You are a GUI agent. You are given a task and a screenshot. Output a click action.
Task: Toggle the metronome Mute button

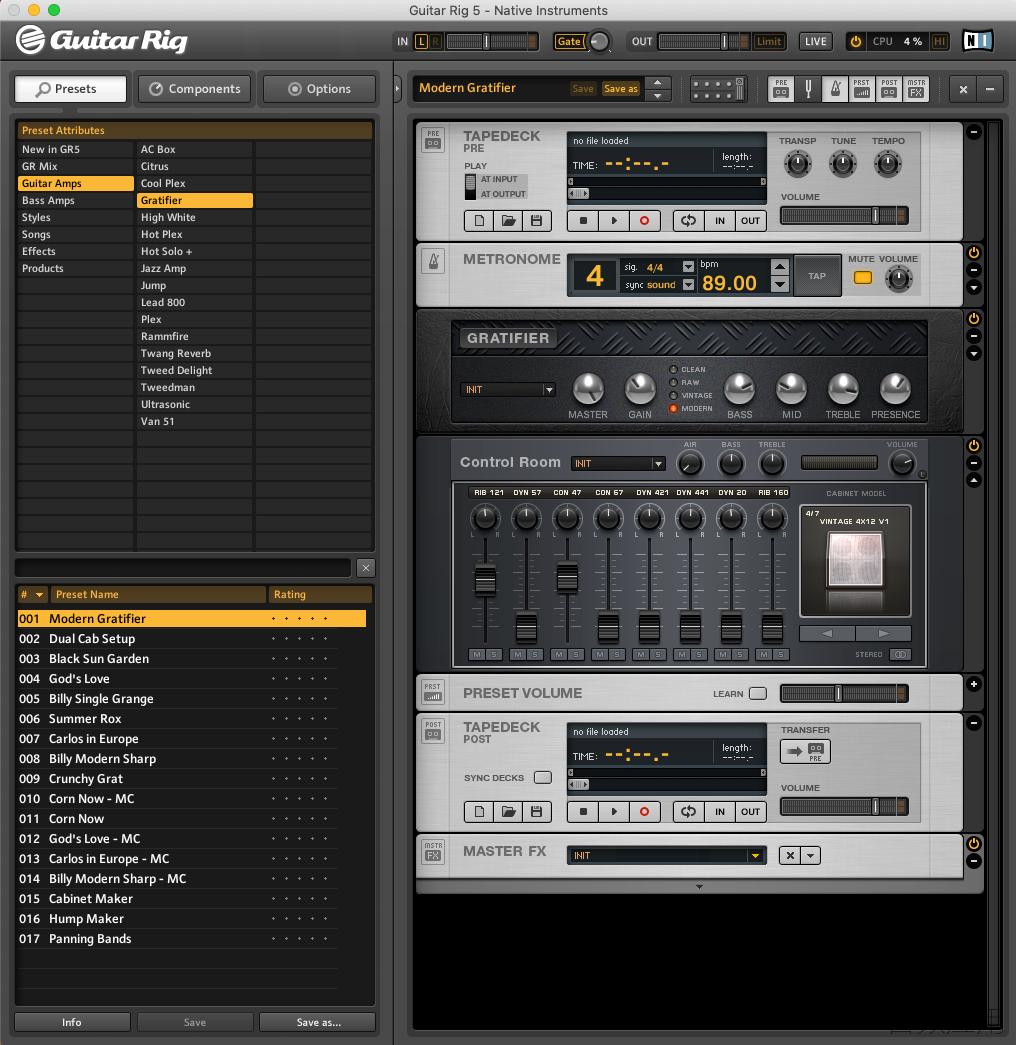[x=863, y=277]
